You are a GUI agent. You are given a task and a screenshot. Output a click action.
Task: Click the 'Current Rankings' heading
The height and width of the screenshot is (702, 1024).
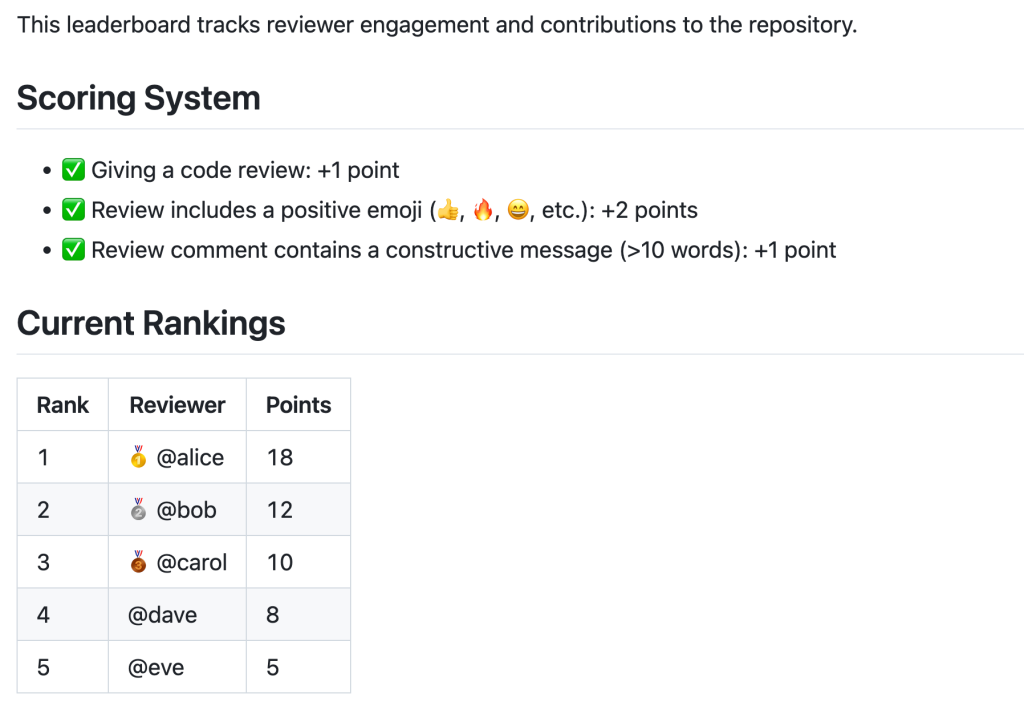coord(151,323)
